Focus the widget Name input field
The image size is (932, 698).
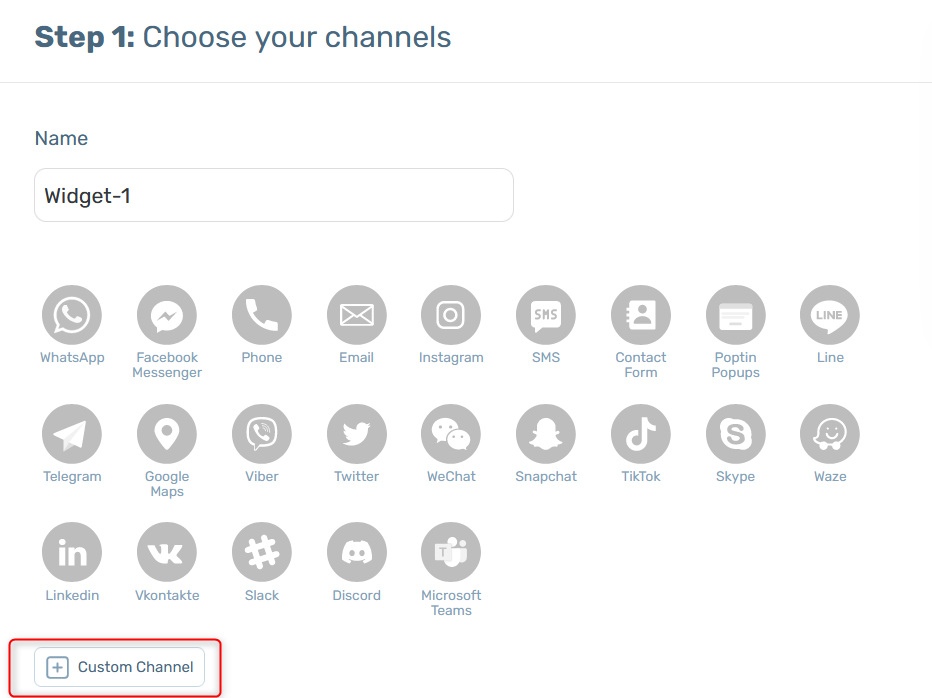click(274, 195)
